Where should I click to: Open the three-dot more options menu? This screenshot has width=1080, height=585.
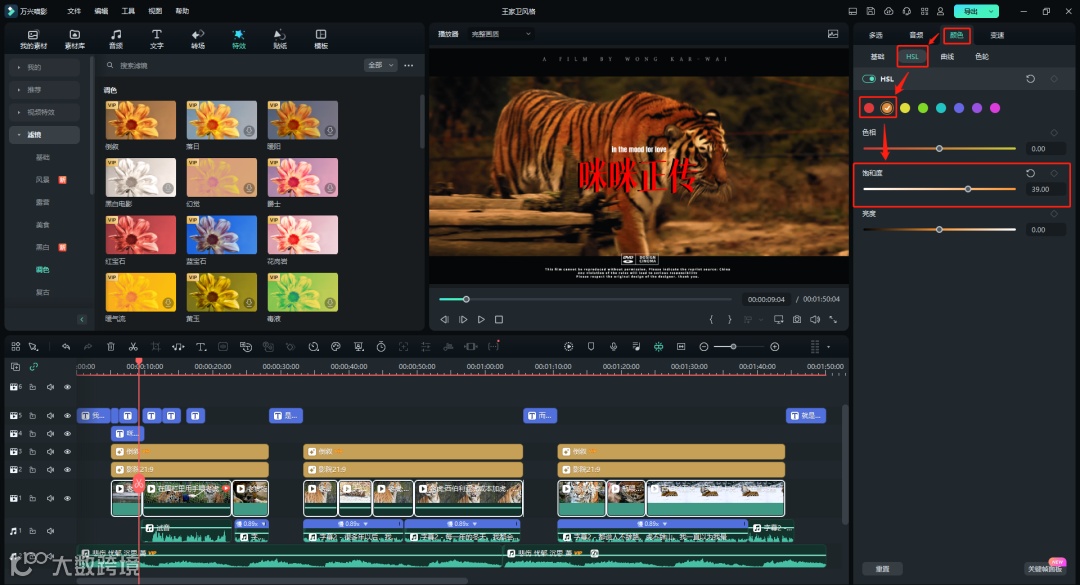pos(409,65)
